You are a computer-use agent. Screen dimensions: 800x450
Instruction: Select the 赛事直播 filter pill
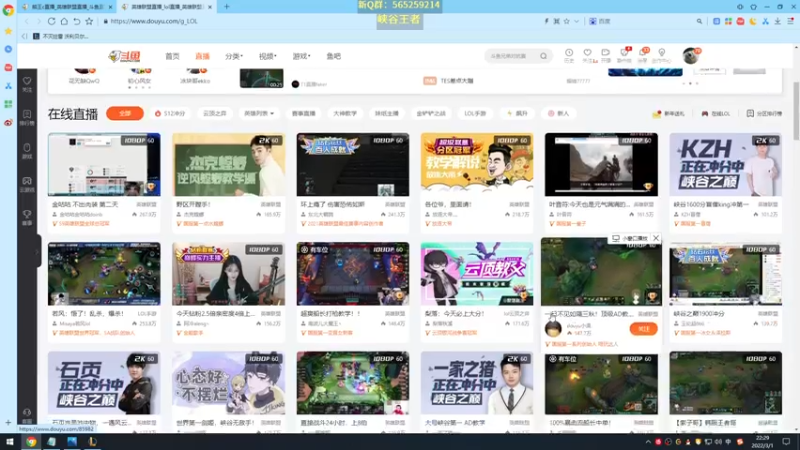tap(304, 113)
